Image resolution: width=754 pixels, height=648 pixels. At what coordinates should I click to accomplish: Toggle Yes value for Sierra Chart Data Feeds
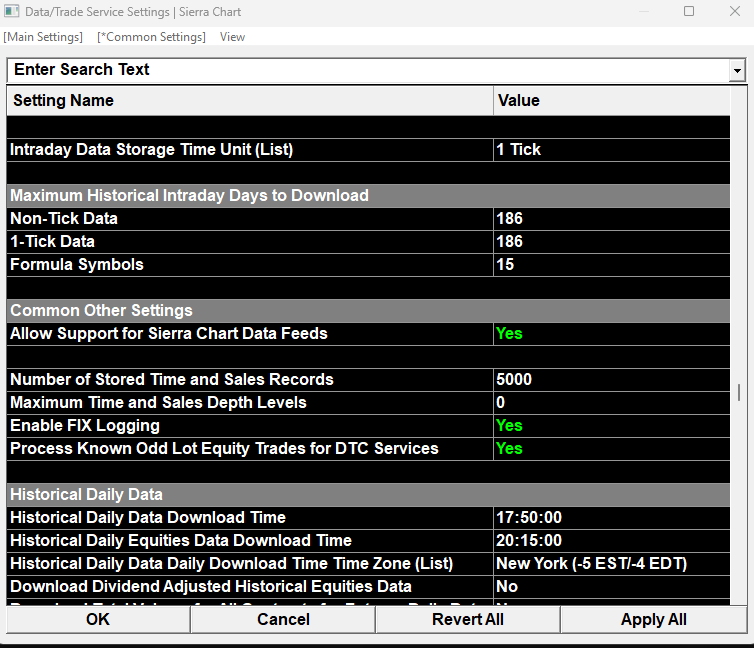612,334
